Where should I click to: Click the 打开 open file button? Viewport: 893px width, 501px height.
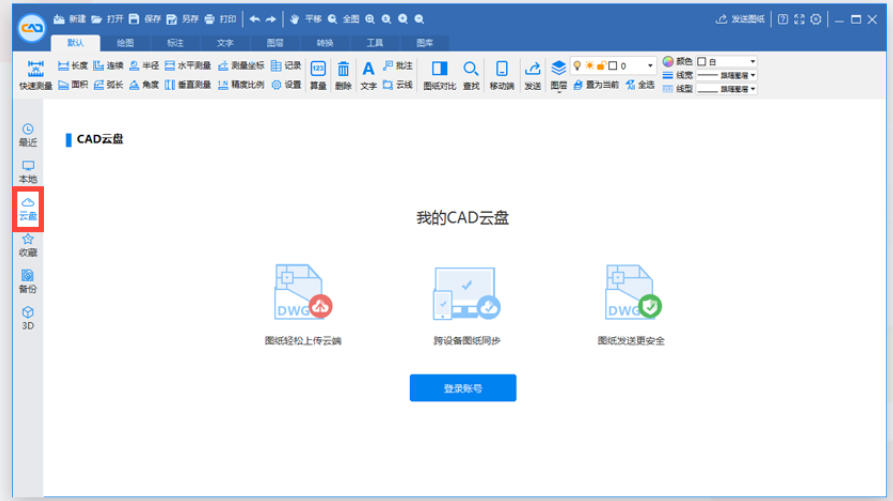[107, 19]
